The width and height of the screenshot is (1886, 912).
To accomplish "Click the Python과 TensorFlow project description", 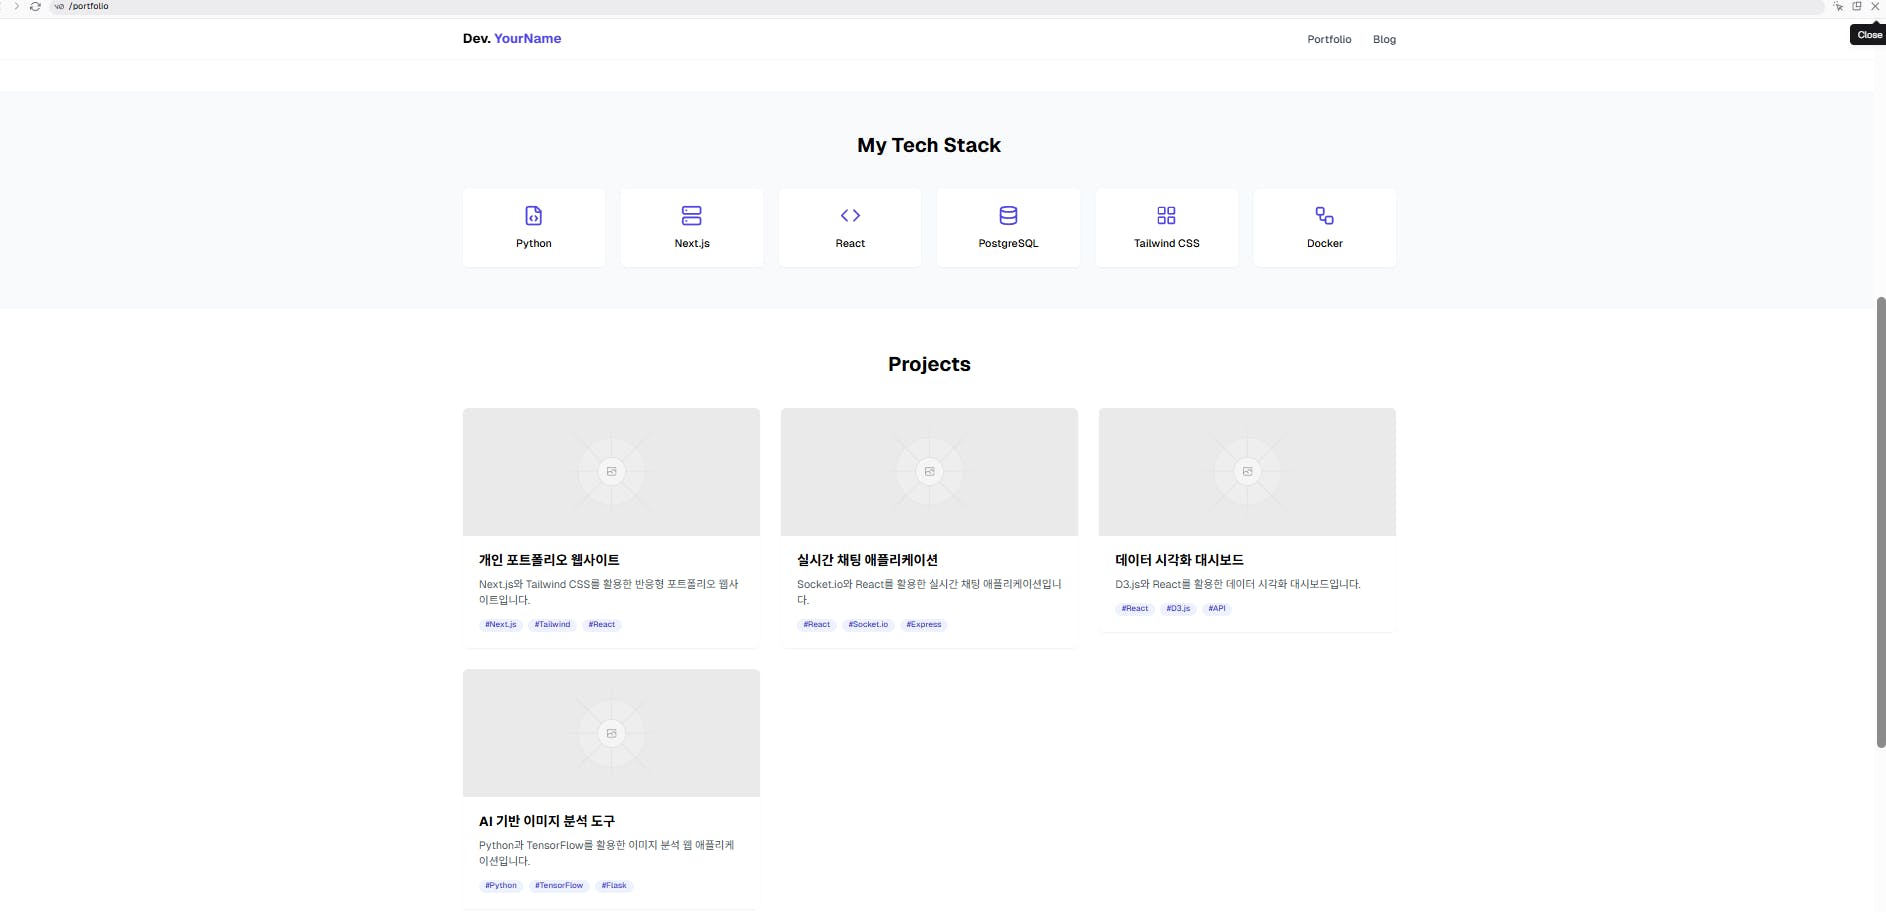I will coord(607,853).
